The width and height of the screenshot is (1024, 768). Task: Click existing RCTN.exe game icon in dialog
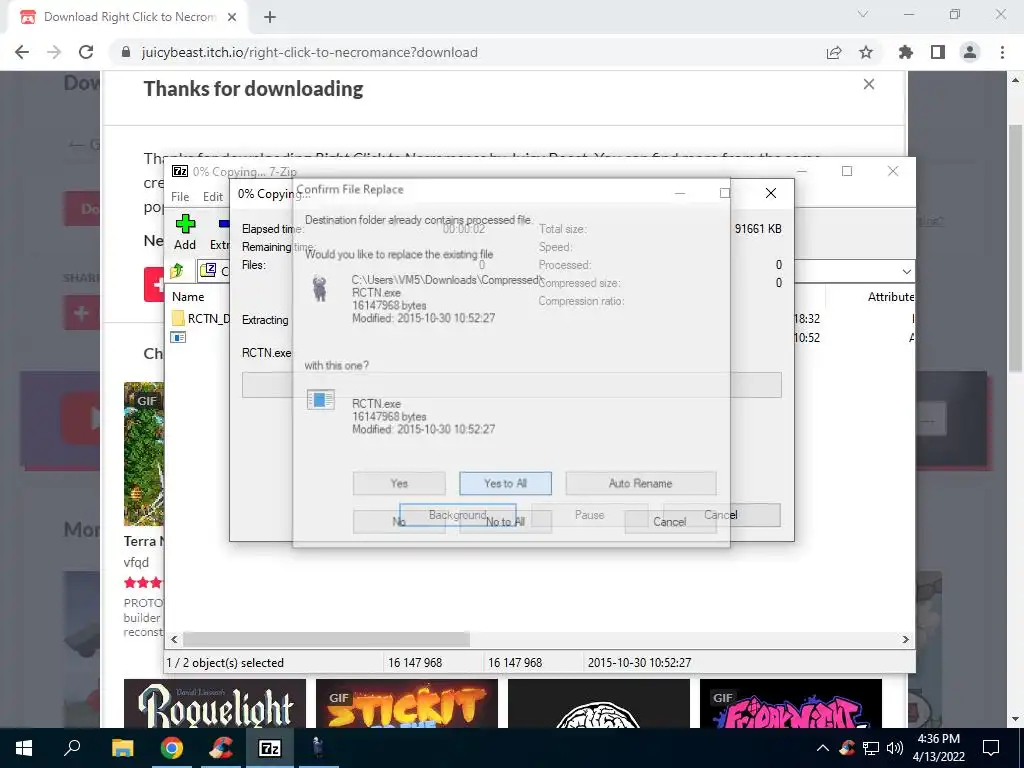[x=319, y=288]
